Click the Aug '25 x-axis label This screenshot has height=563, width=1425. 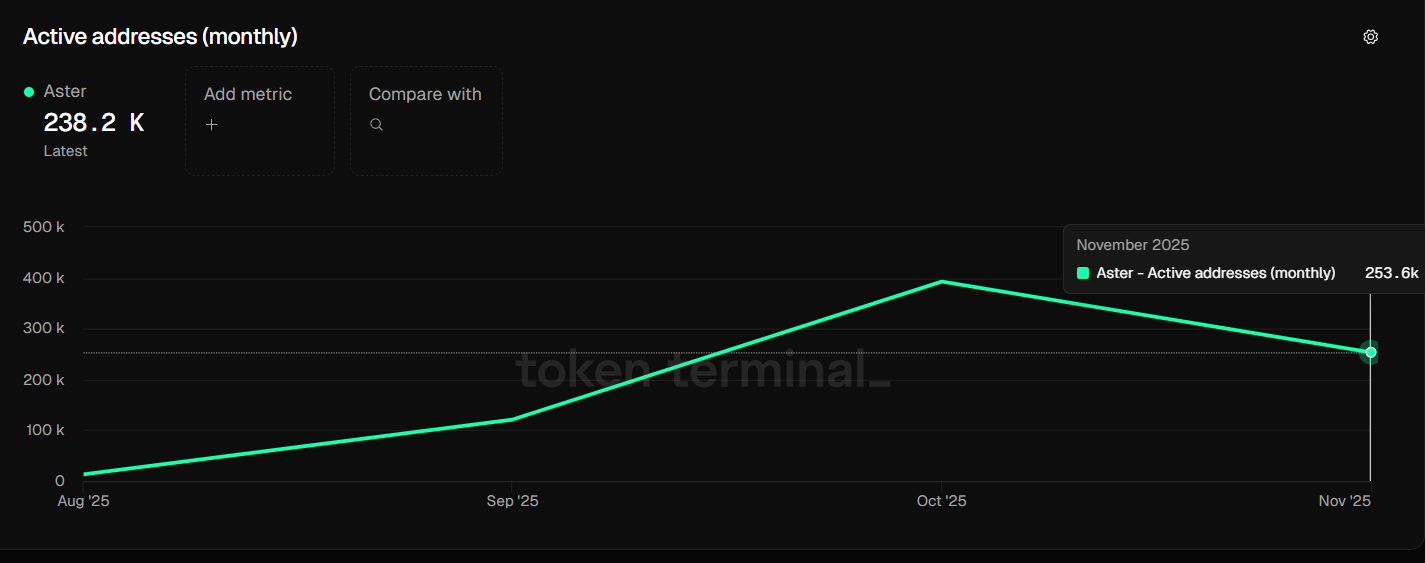coord(83,501)
